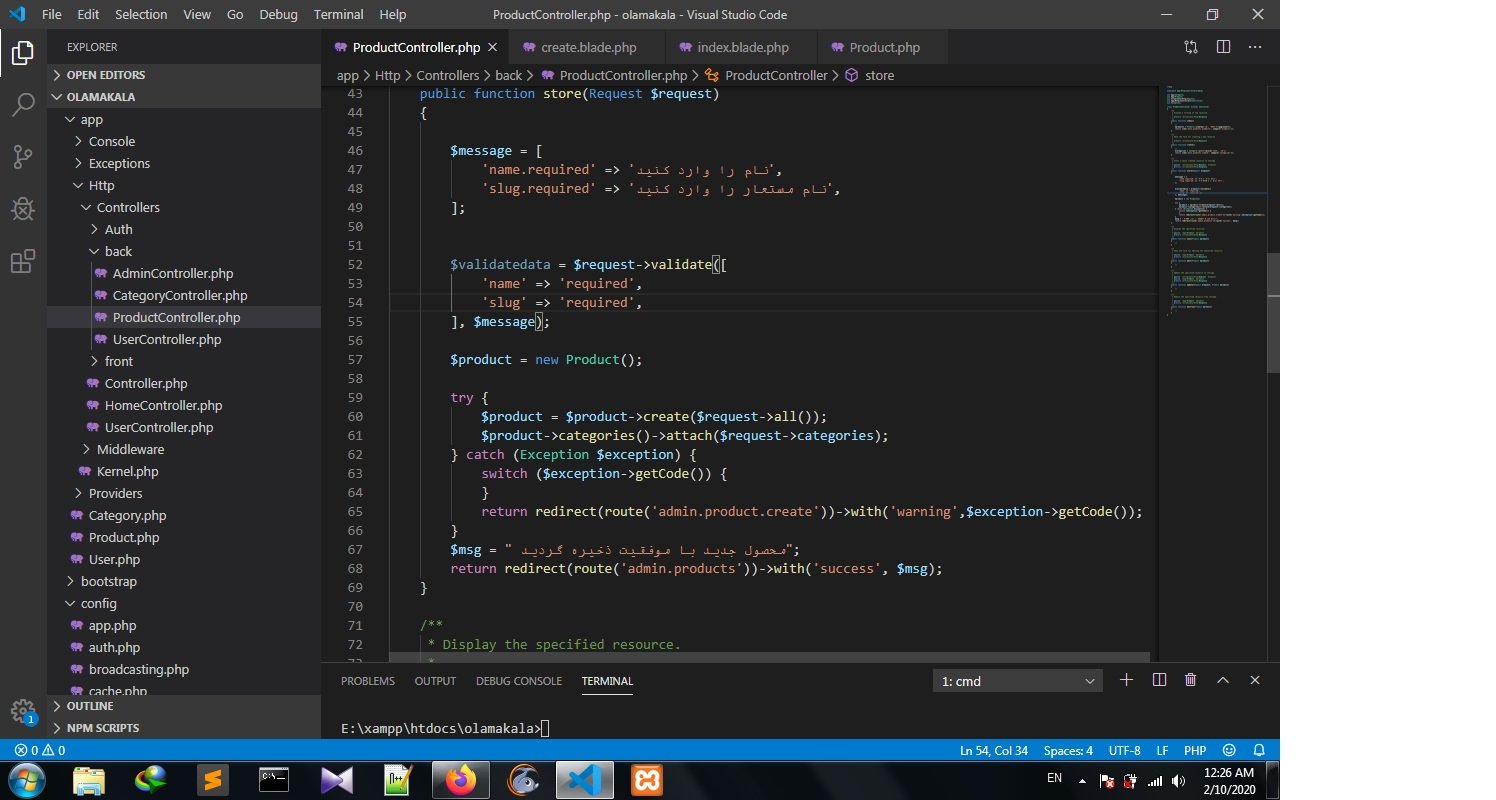
Task: Open the Extensions view in activity bar
Action: pos(23,262)
